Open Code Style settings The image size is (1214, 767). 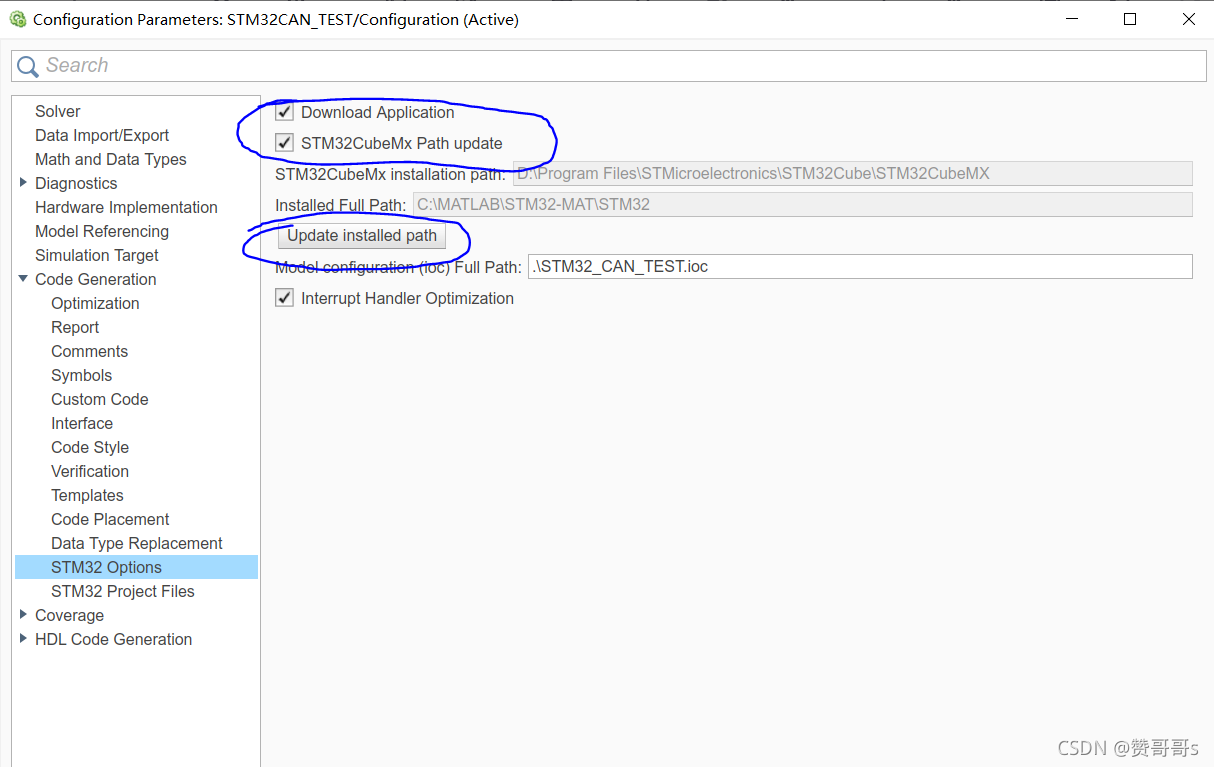(90, 447)
